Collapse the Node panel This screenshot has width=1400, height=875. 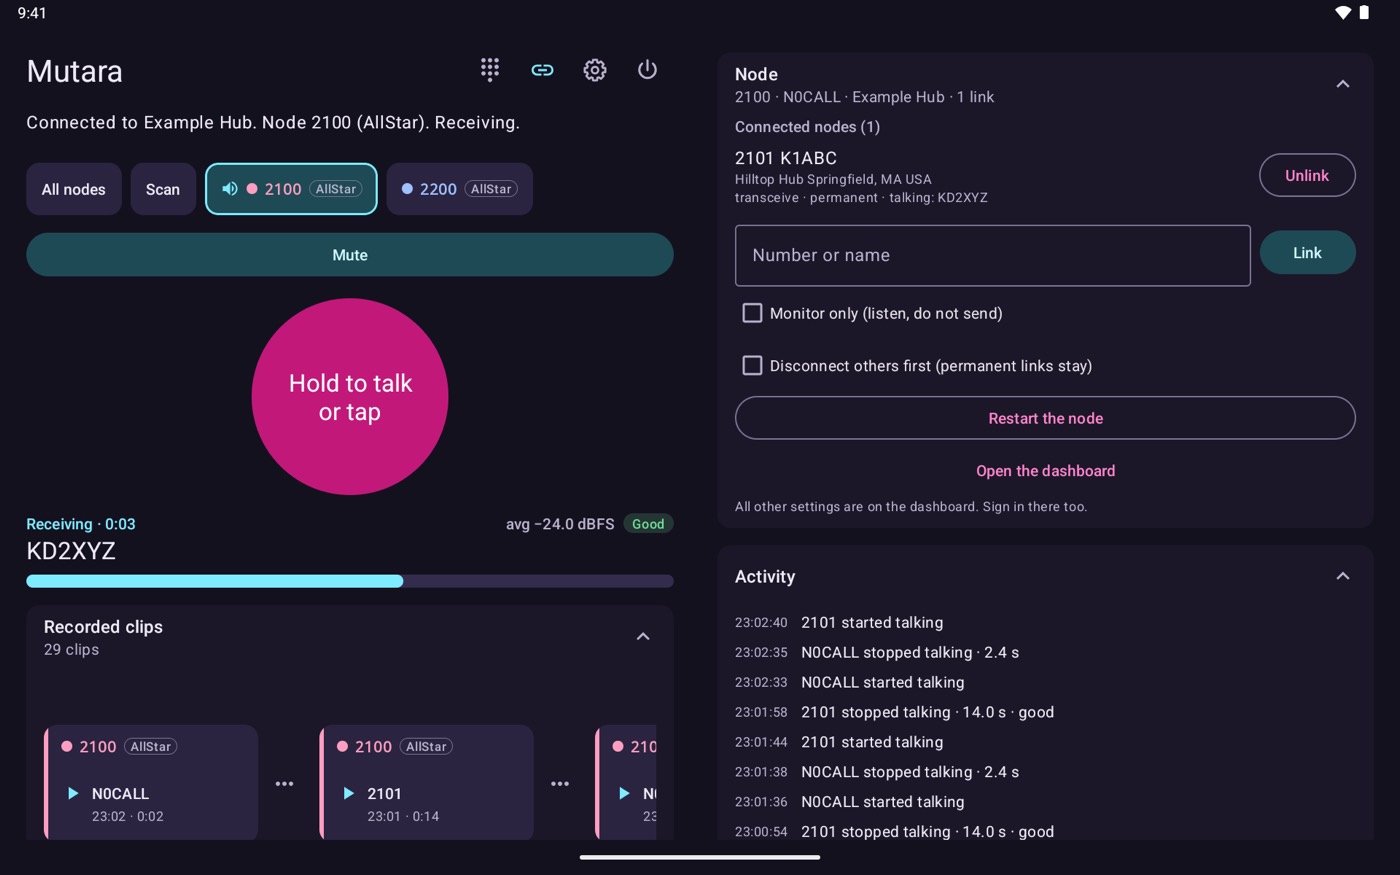tap(1343, 84)
